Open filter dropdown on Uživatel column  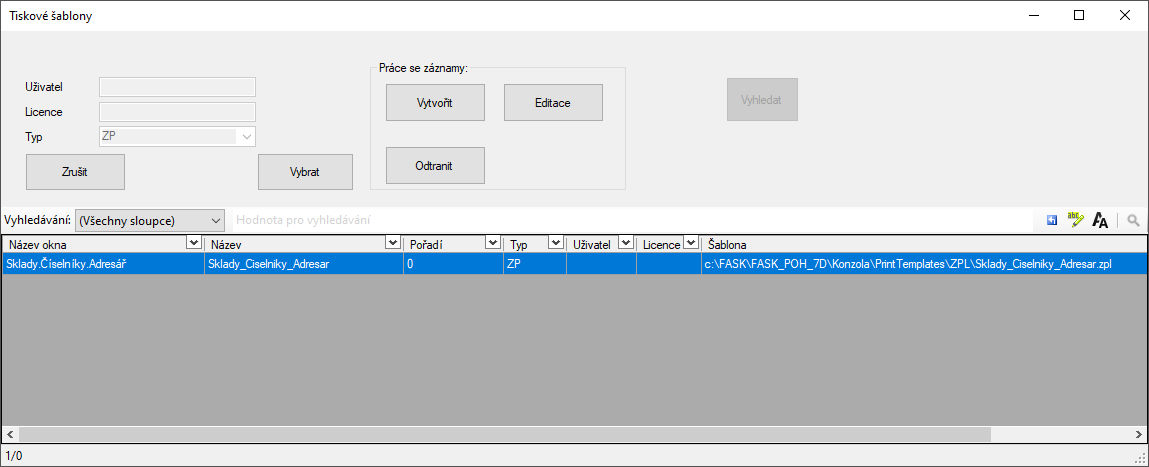click(x=625, y=244)
